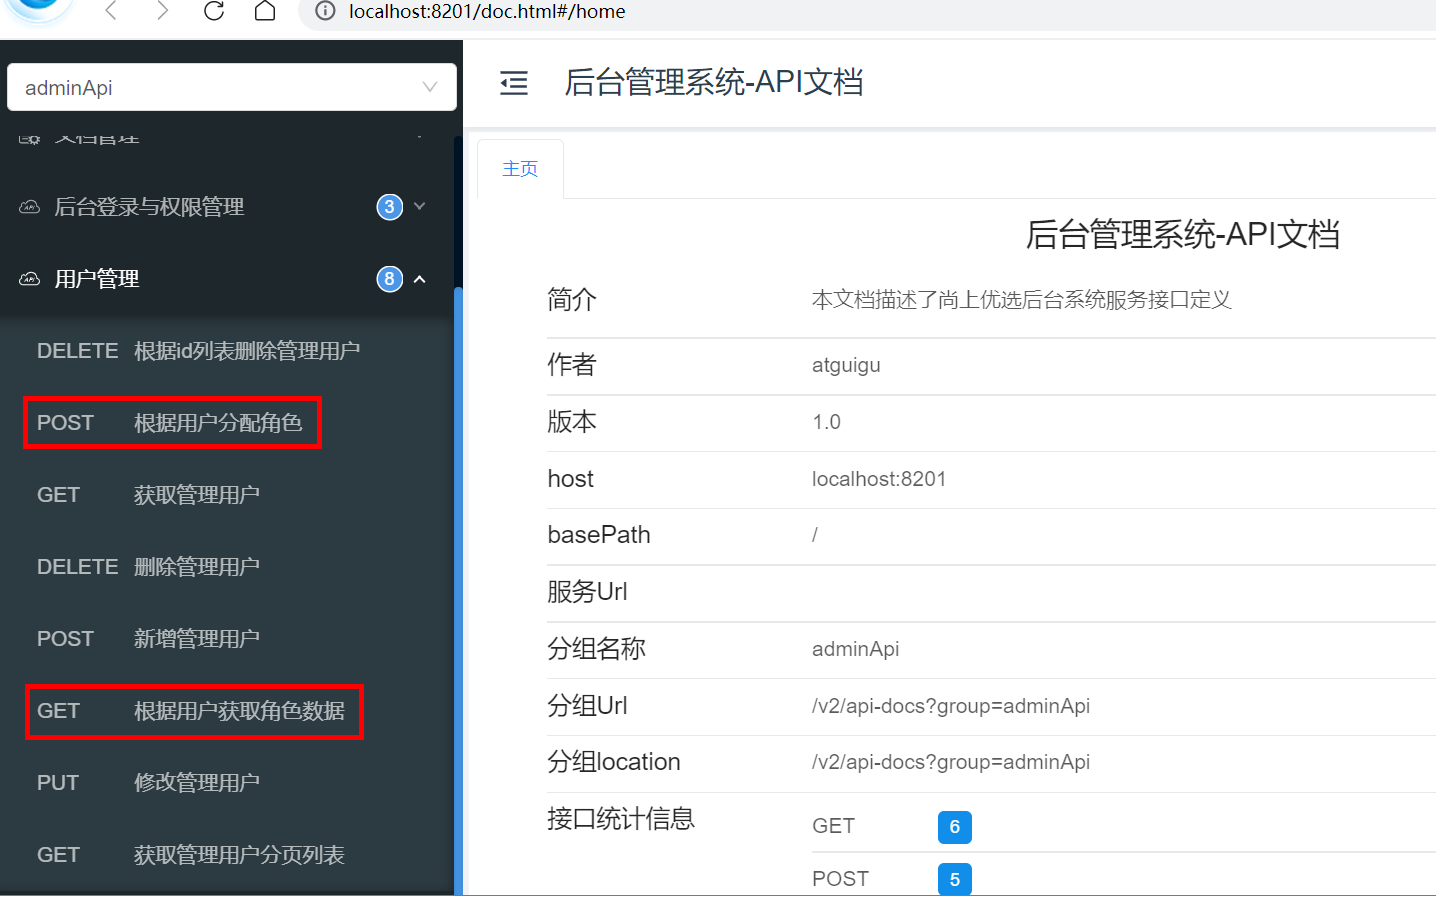Collapse the 用户管理 section chevron
Screen dimensions: 1436x904
[x=420, y=279]
